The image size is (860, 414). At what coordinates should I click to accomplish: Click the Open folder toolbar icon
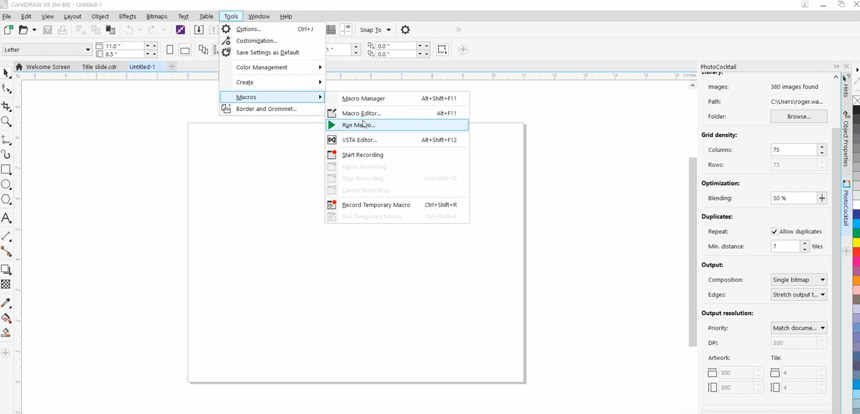tap(24, 30)
